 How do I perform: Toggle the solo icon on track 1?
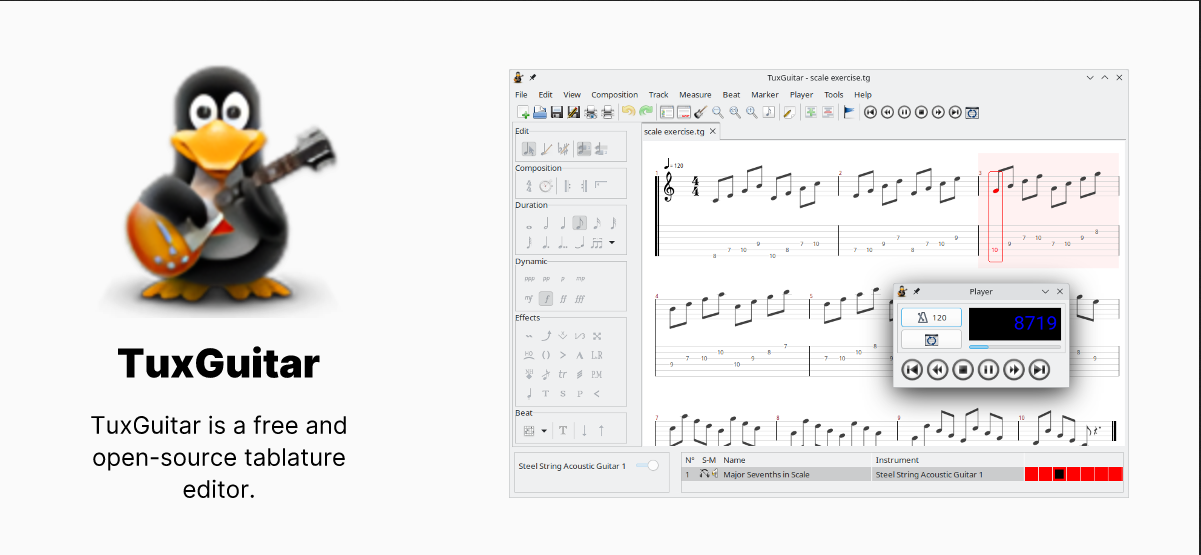(x=705, y=474)
